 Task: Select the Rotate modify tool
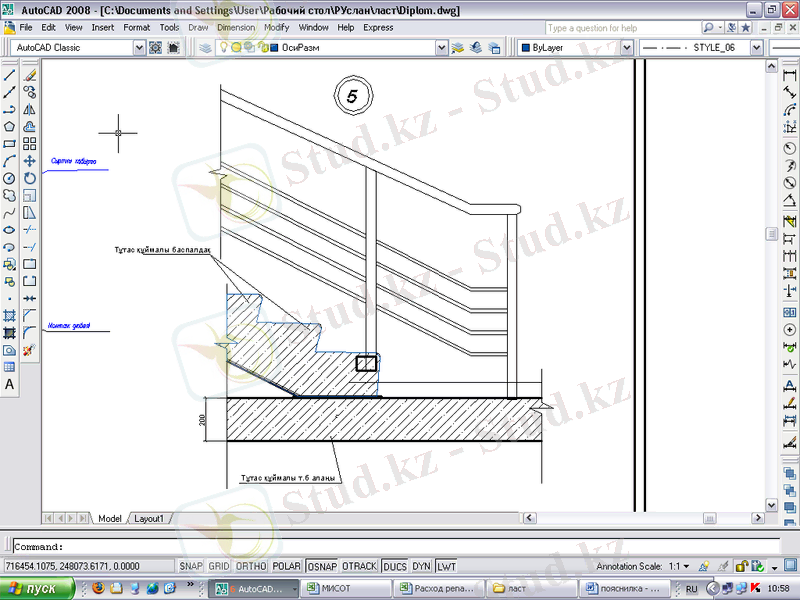(30, 178)
